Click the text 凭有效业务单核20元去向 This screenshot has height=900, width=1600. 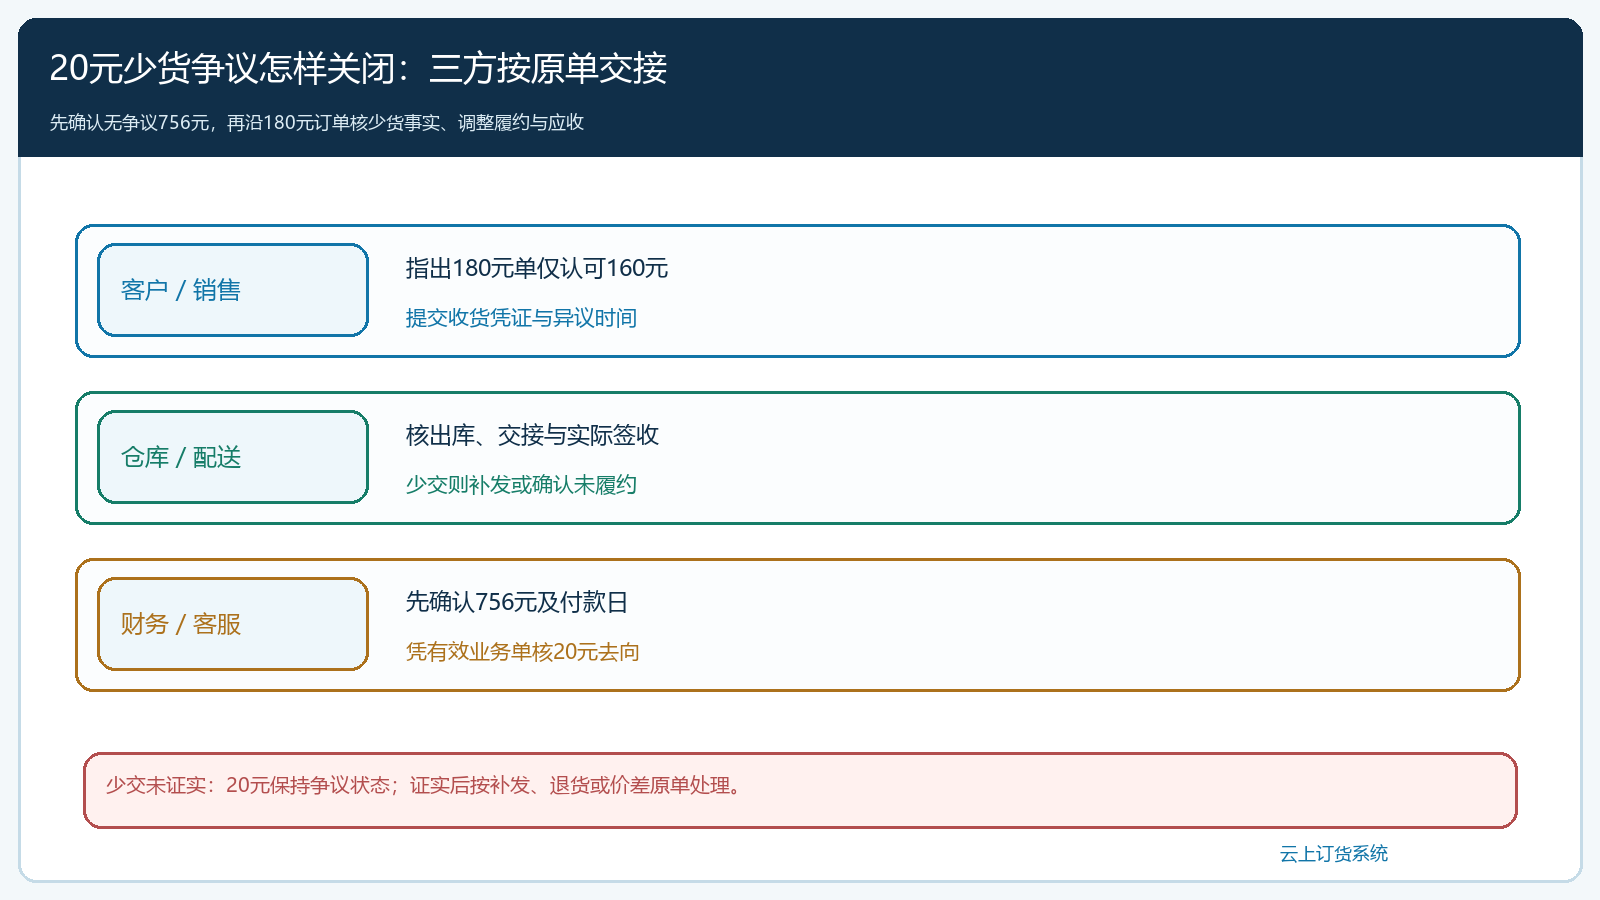(523, 652)
